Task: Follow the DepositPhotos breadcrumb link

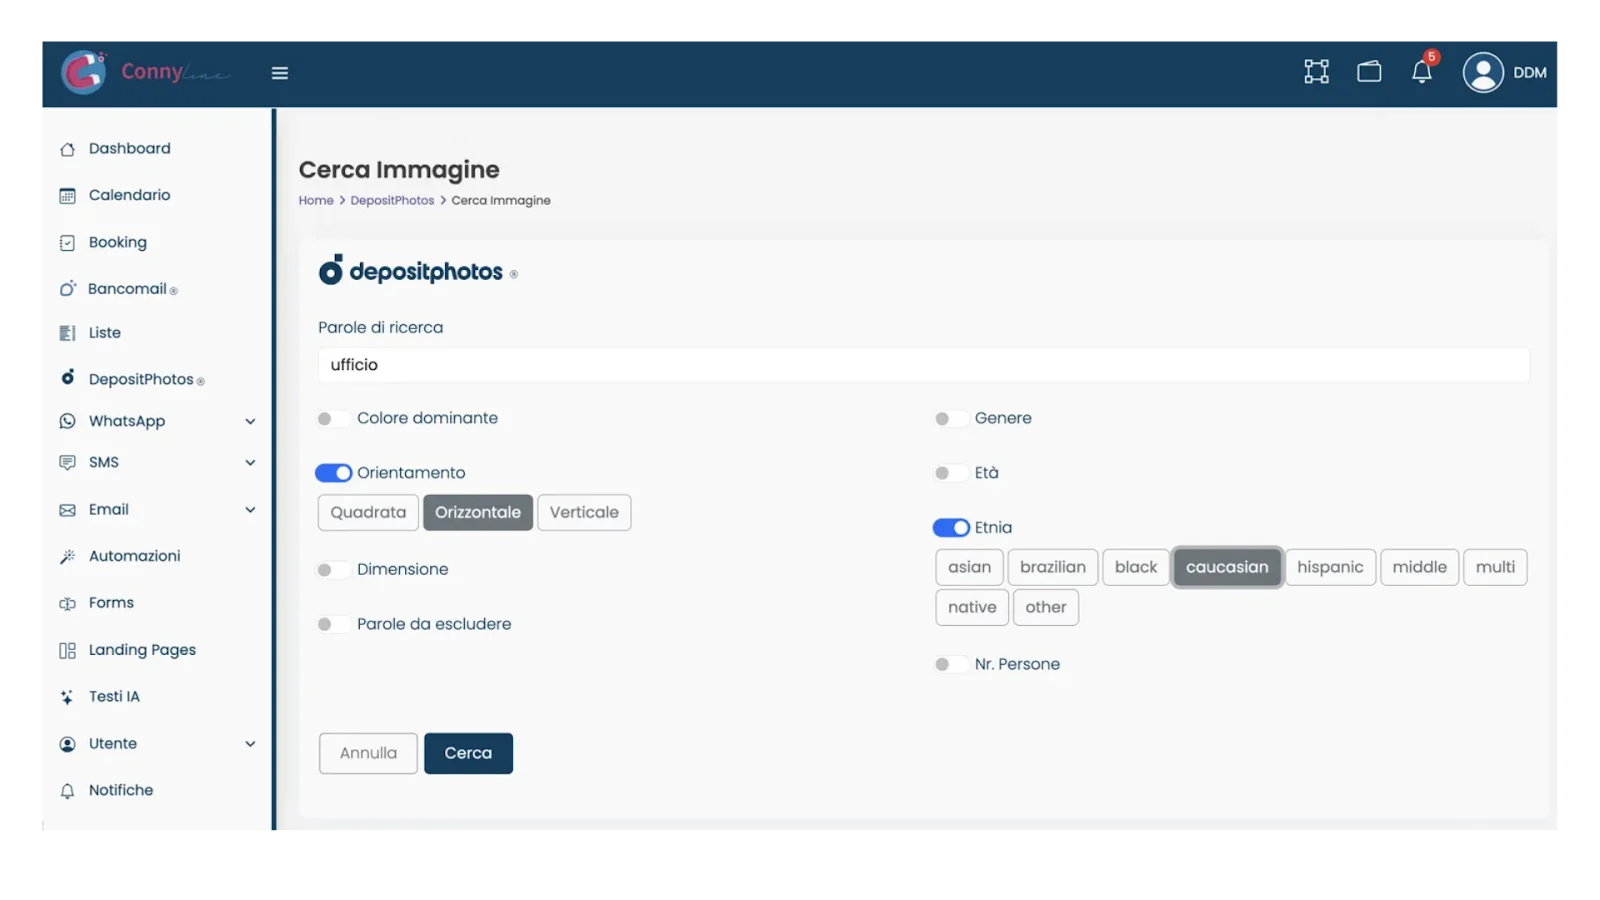Action: [392, 201]
